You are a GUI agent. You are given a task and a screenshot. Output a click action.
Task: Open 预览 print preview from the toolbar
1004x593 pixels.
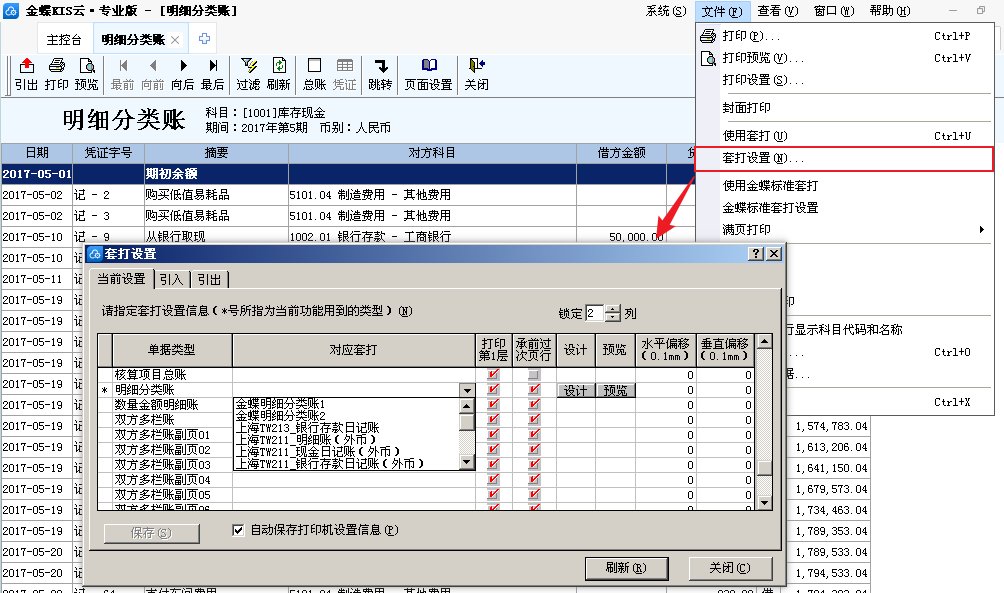87,74
